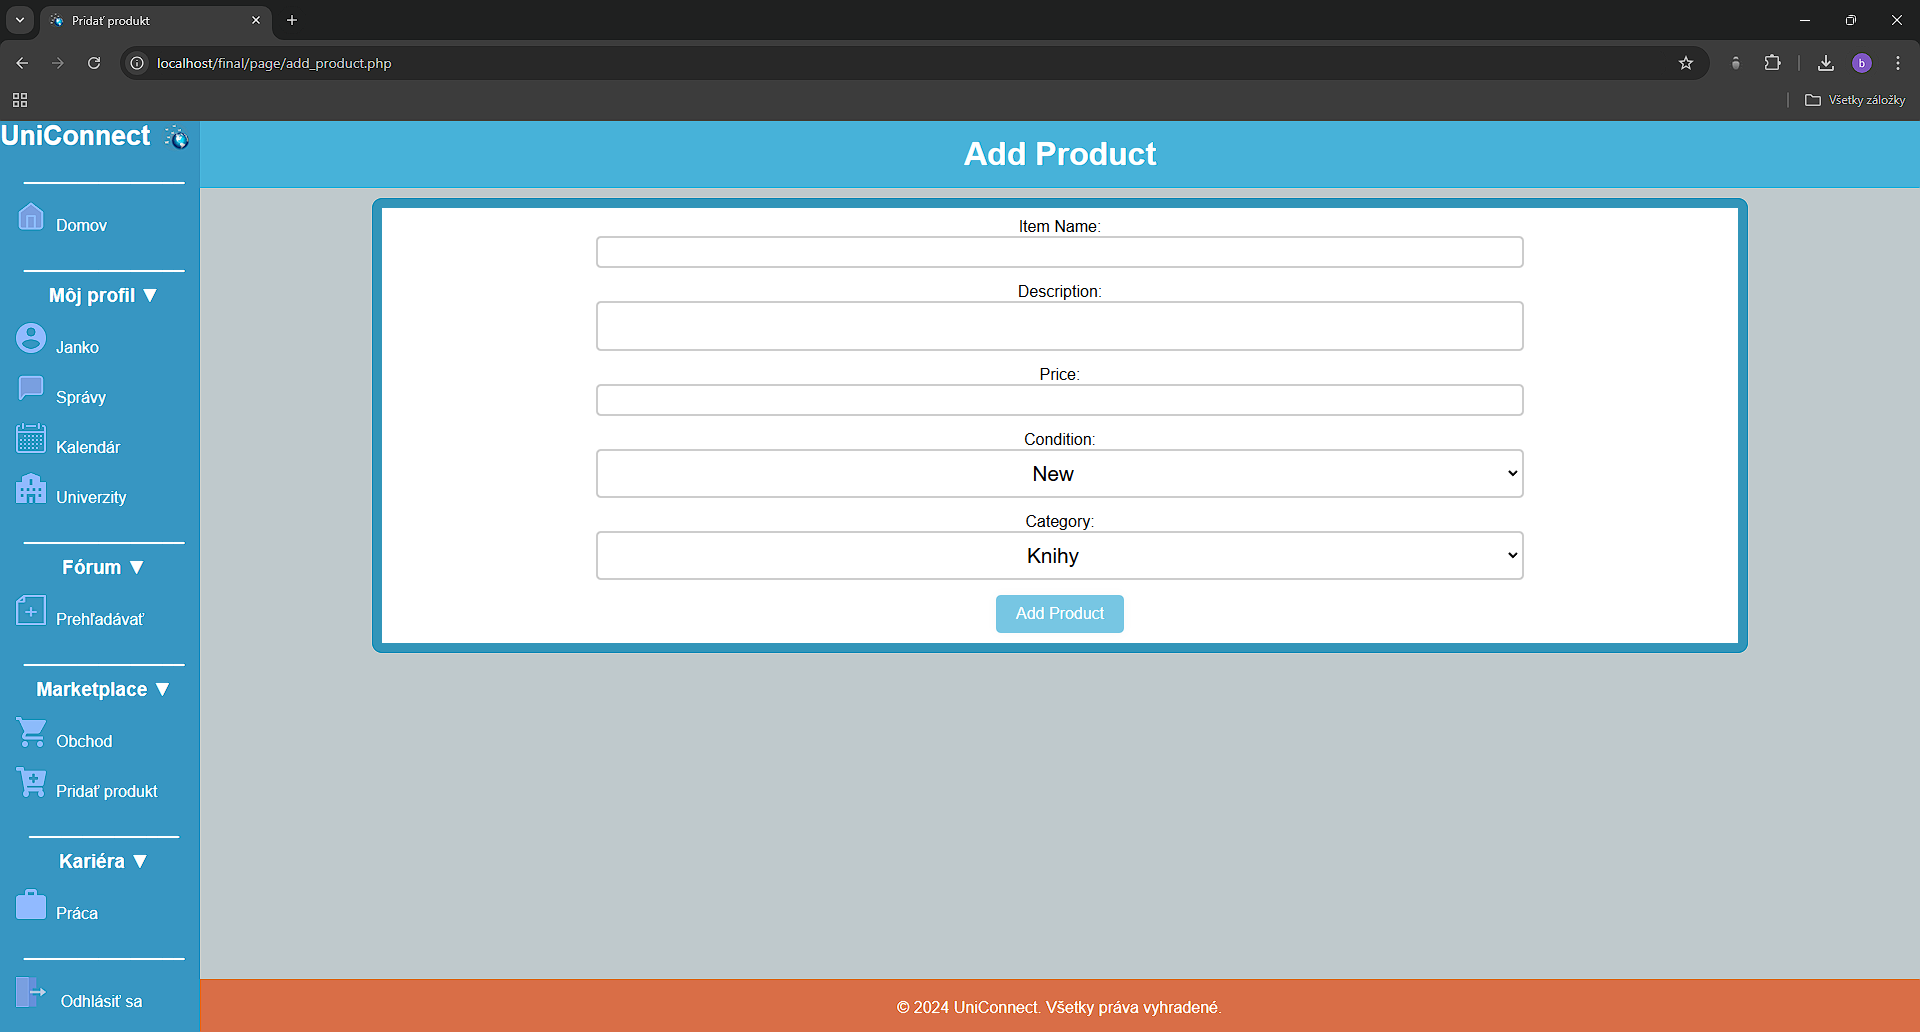
Task: Reload the page
Action: 94,63
